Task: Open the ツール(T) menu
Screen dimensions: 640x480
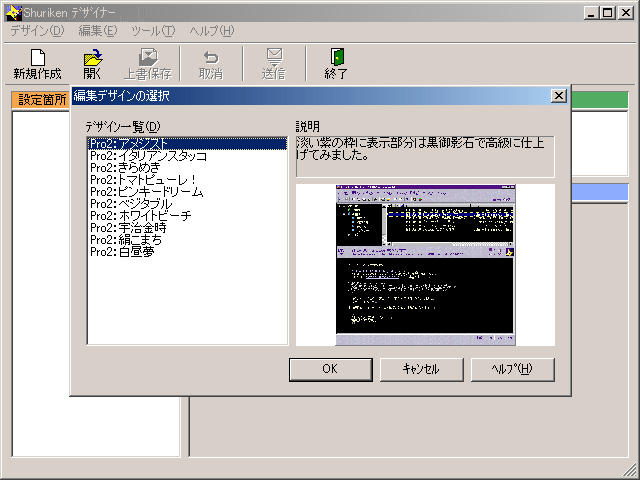Action: tap(153, 31)
